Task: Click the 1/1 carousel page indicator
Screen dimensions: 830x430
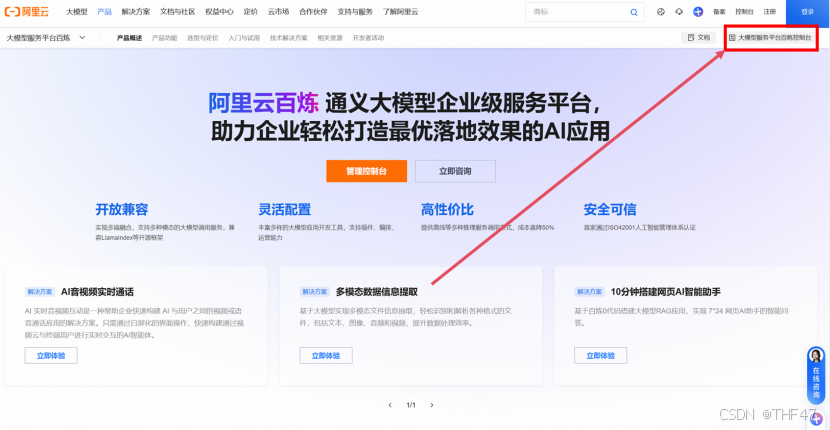Action: (x=411, y=405)
